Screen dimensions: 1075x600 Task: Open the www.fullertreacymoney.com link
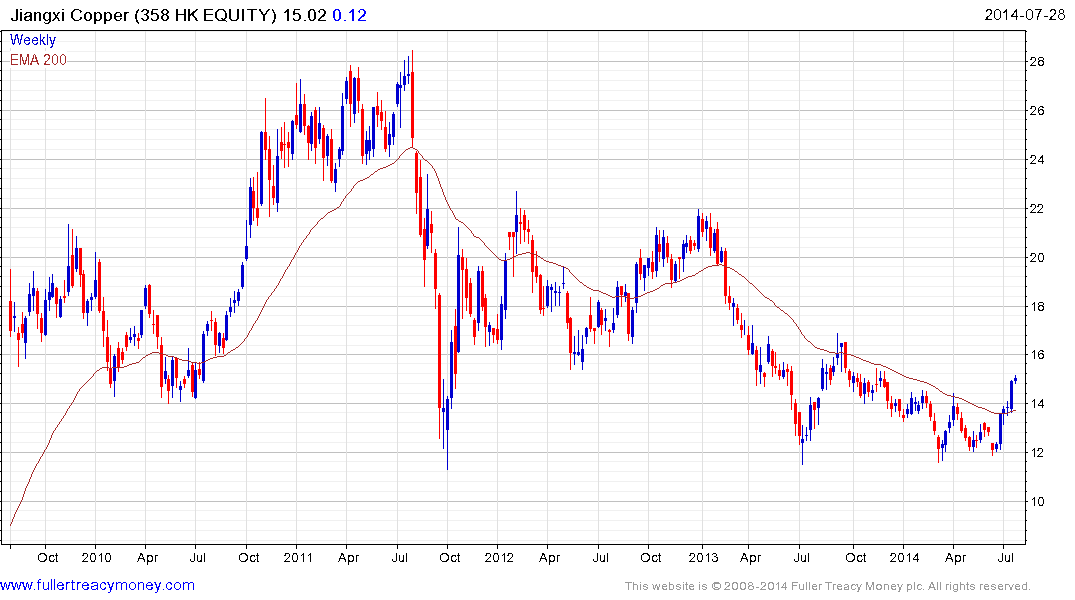[x=97, y=585]
